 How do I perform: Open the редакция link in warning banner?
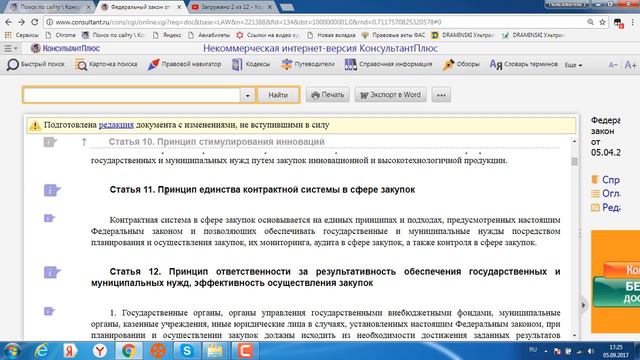[x=116, y=125]
